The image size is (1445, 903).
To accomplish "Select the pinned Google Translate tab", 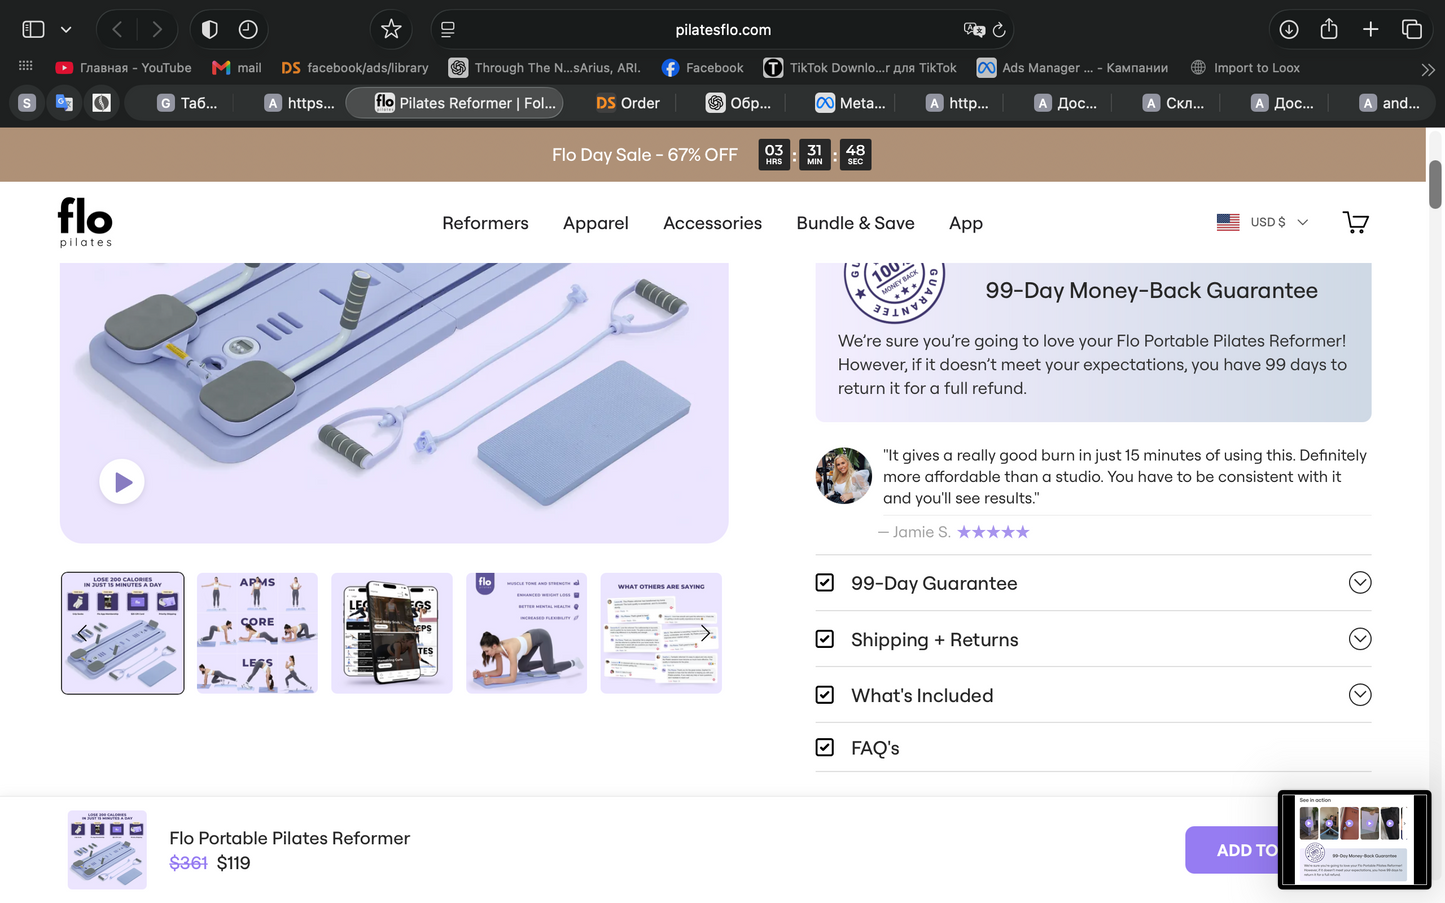I will coord(64,102).
